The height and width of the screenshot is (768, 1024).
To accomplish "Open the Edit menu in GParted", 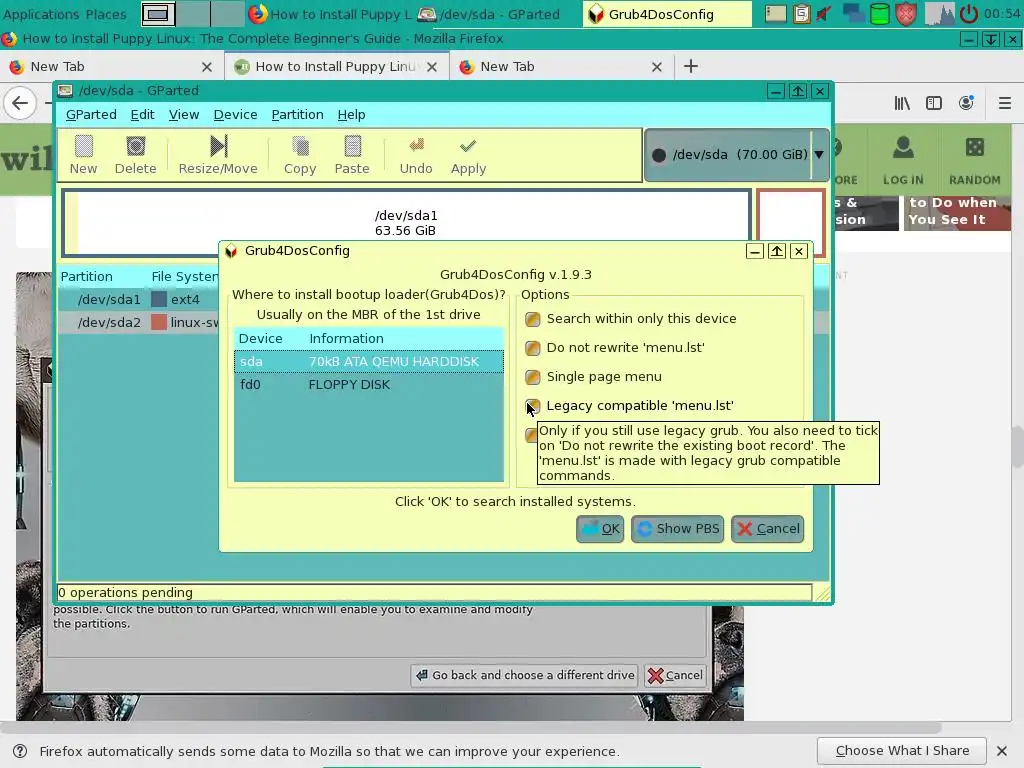I will (142, 115).
